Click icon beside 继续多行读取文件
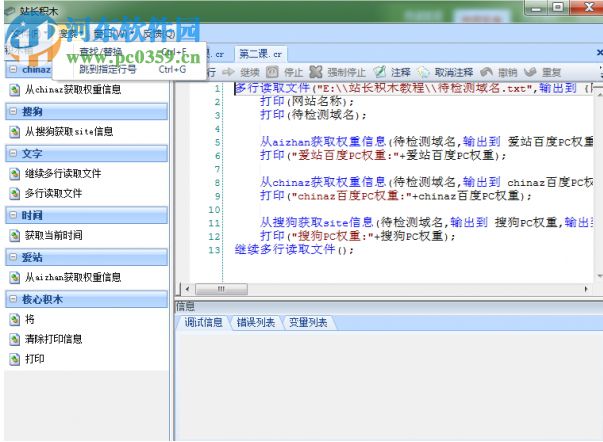Image resolution: width=603 pixels, height=442 pixels. pos(15,174)
